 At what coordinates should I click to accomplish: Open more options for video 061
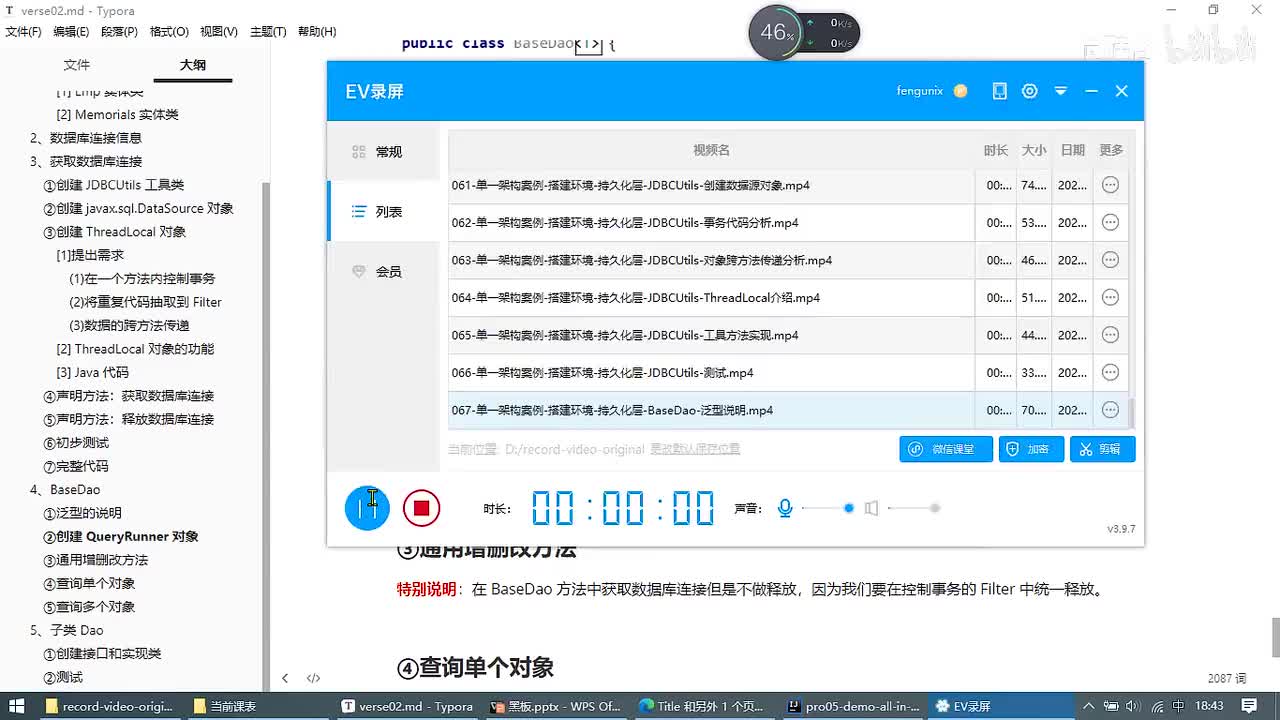pos(1110,185)
